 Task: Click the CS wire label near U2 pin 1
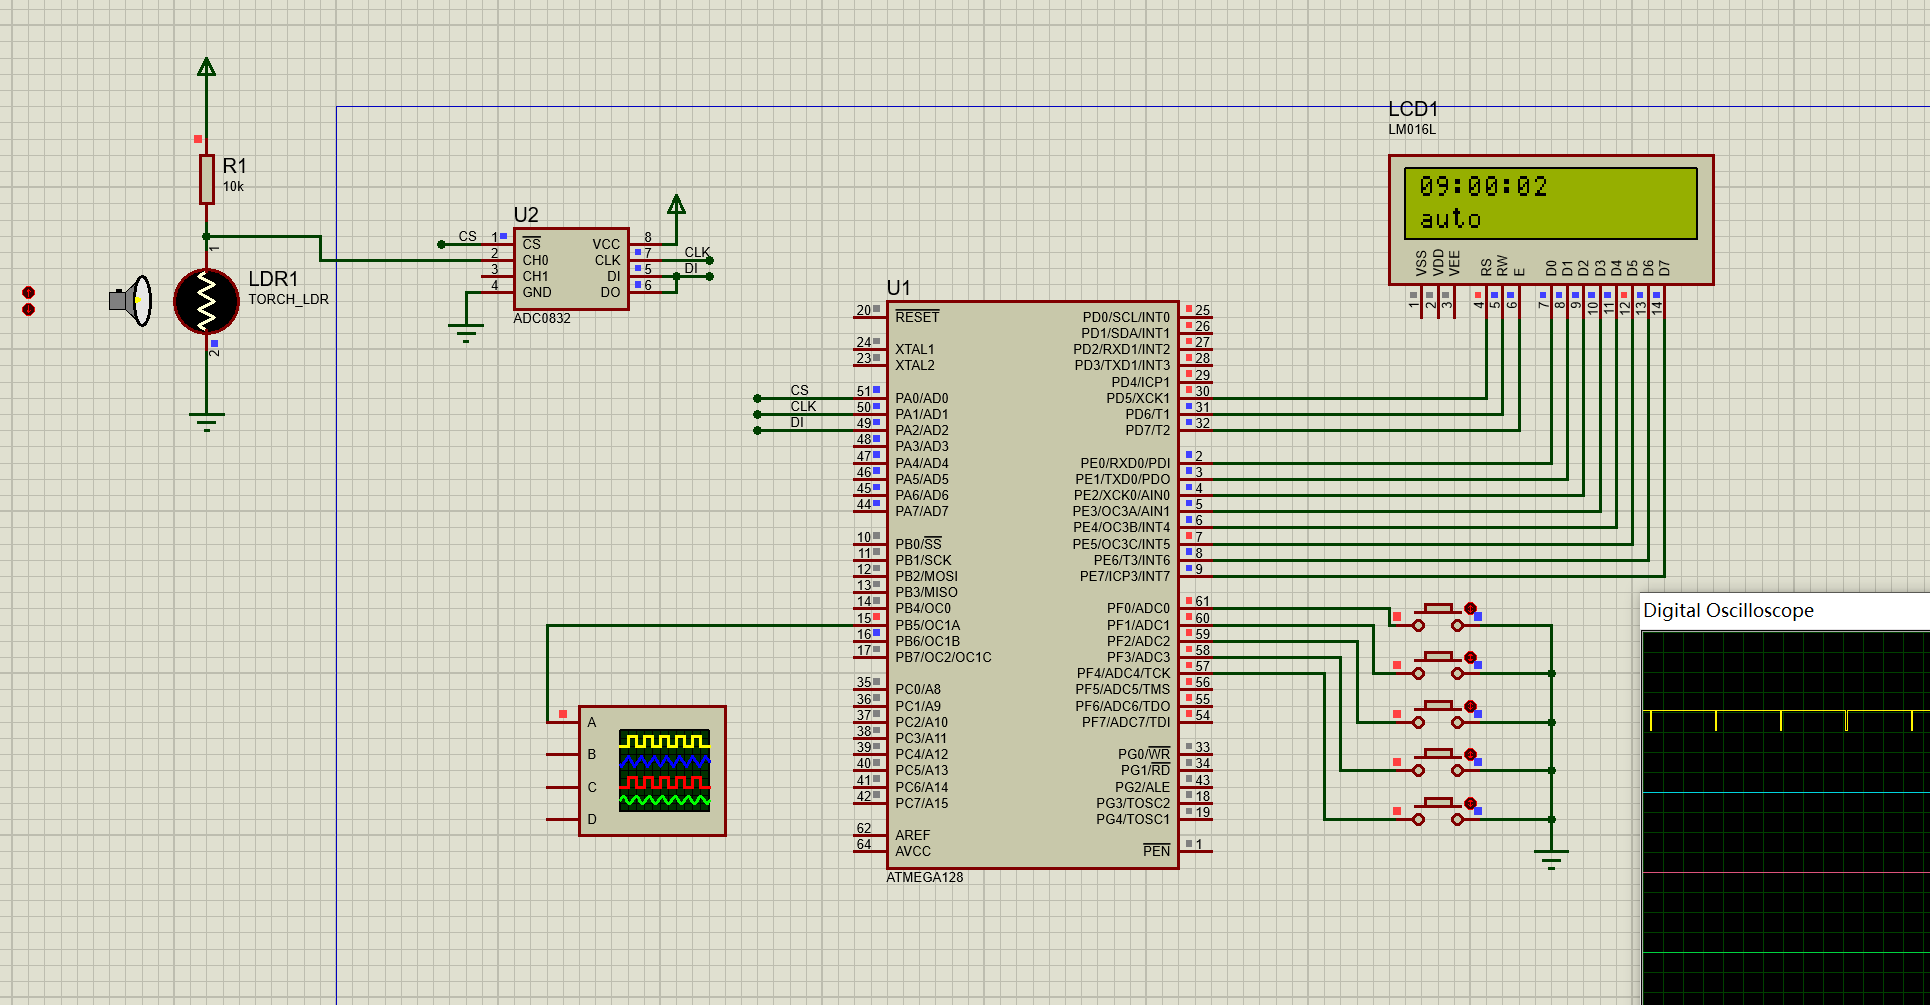467,236
